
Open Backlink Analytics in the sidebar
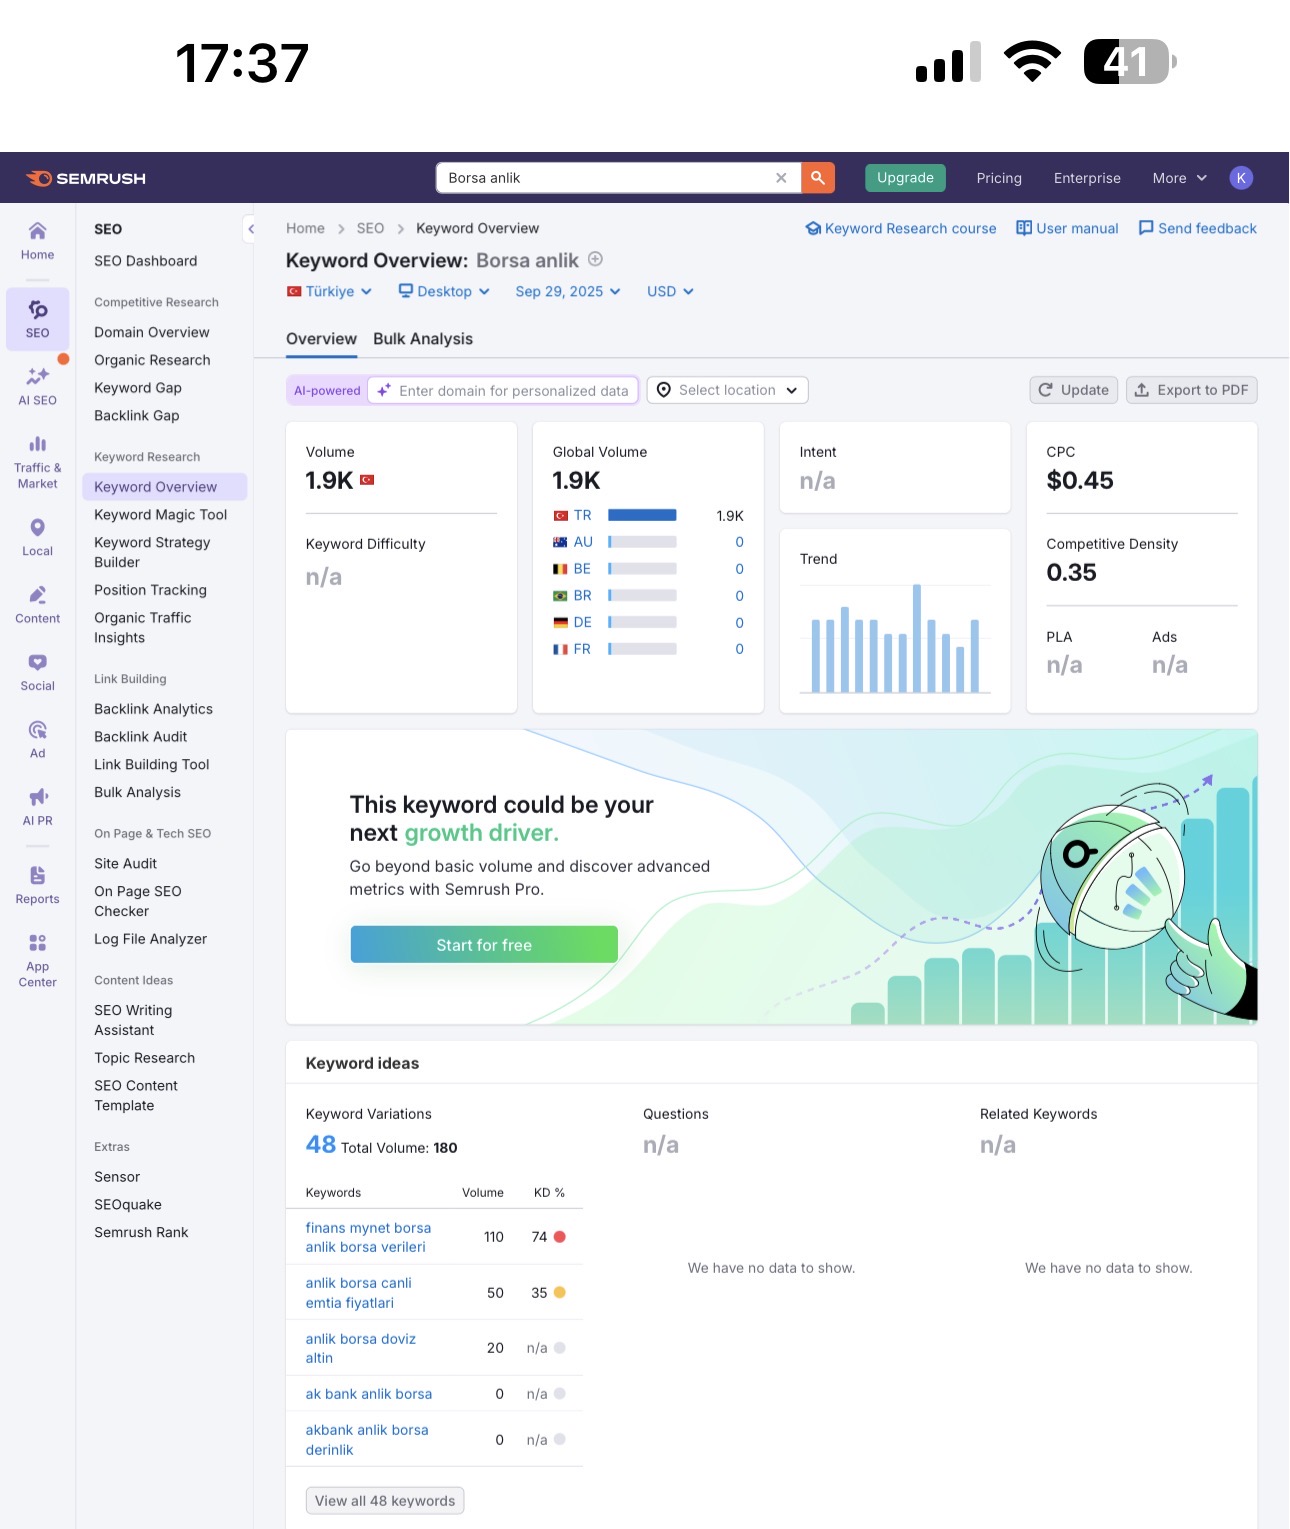(x=153, y=709)
